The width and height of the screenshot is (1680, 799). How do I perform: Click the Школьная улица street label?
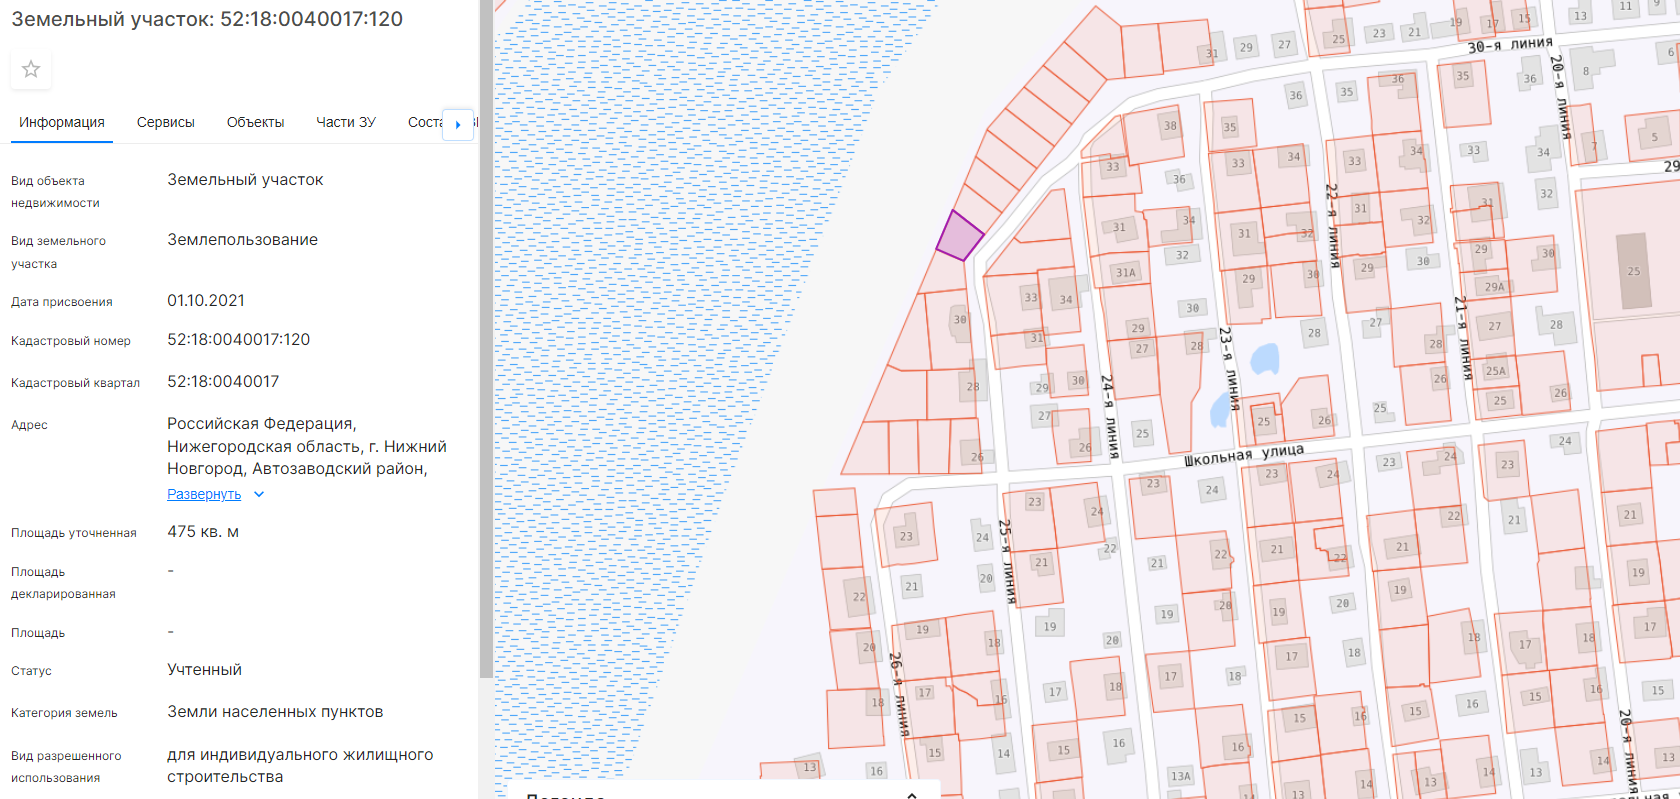pos(1244,455)
